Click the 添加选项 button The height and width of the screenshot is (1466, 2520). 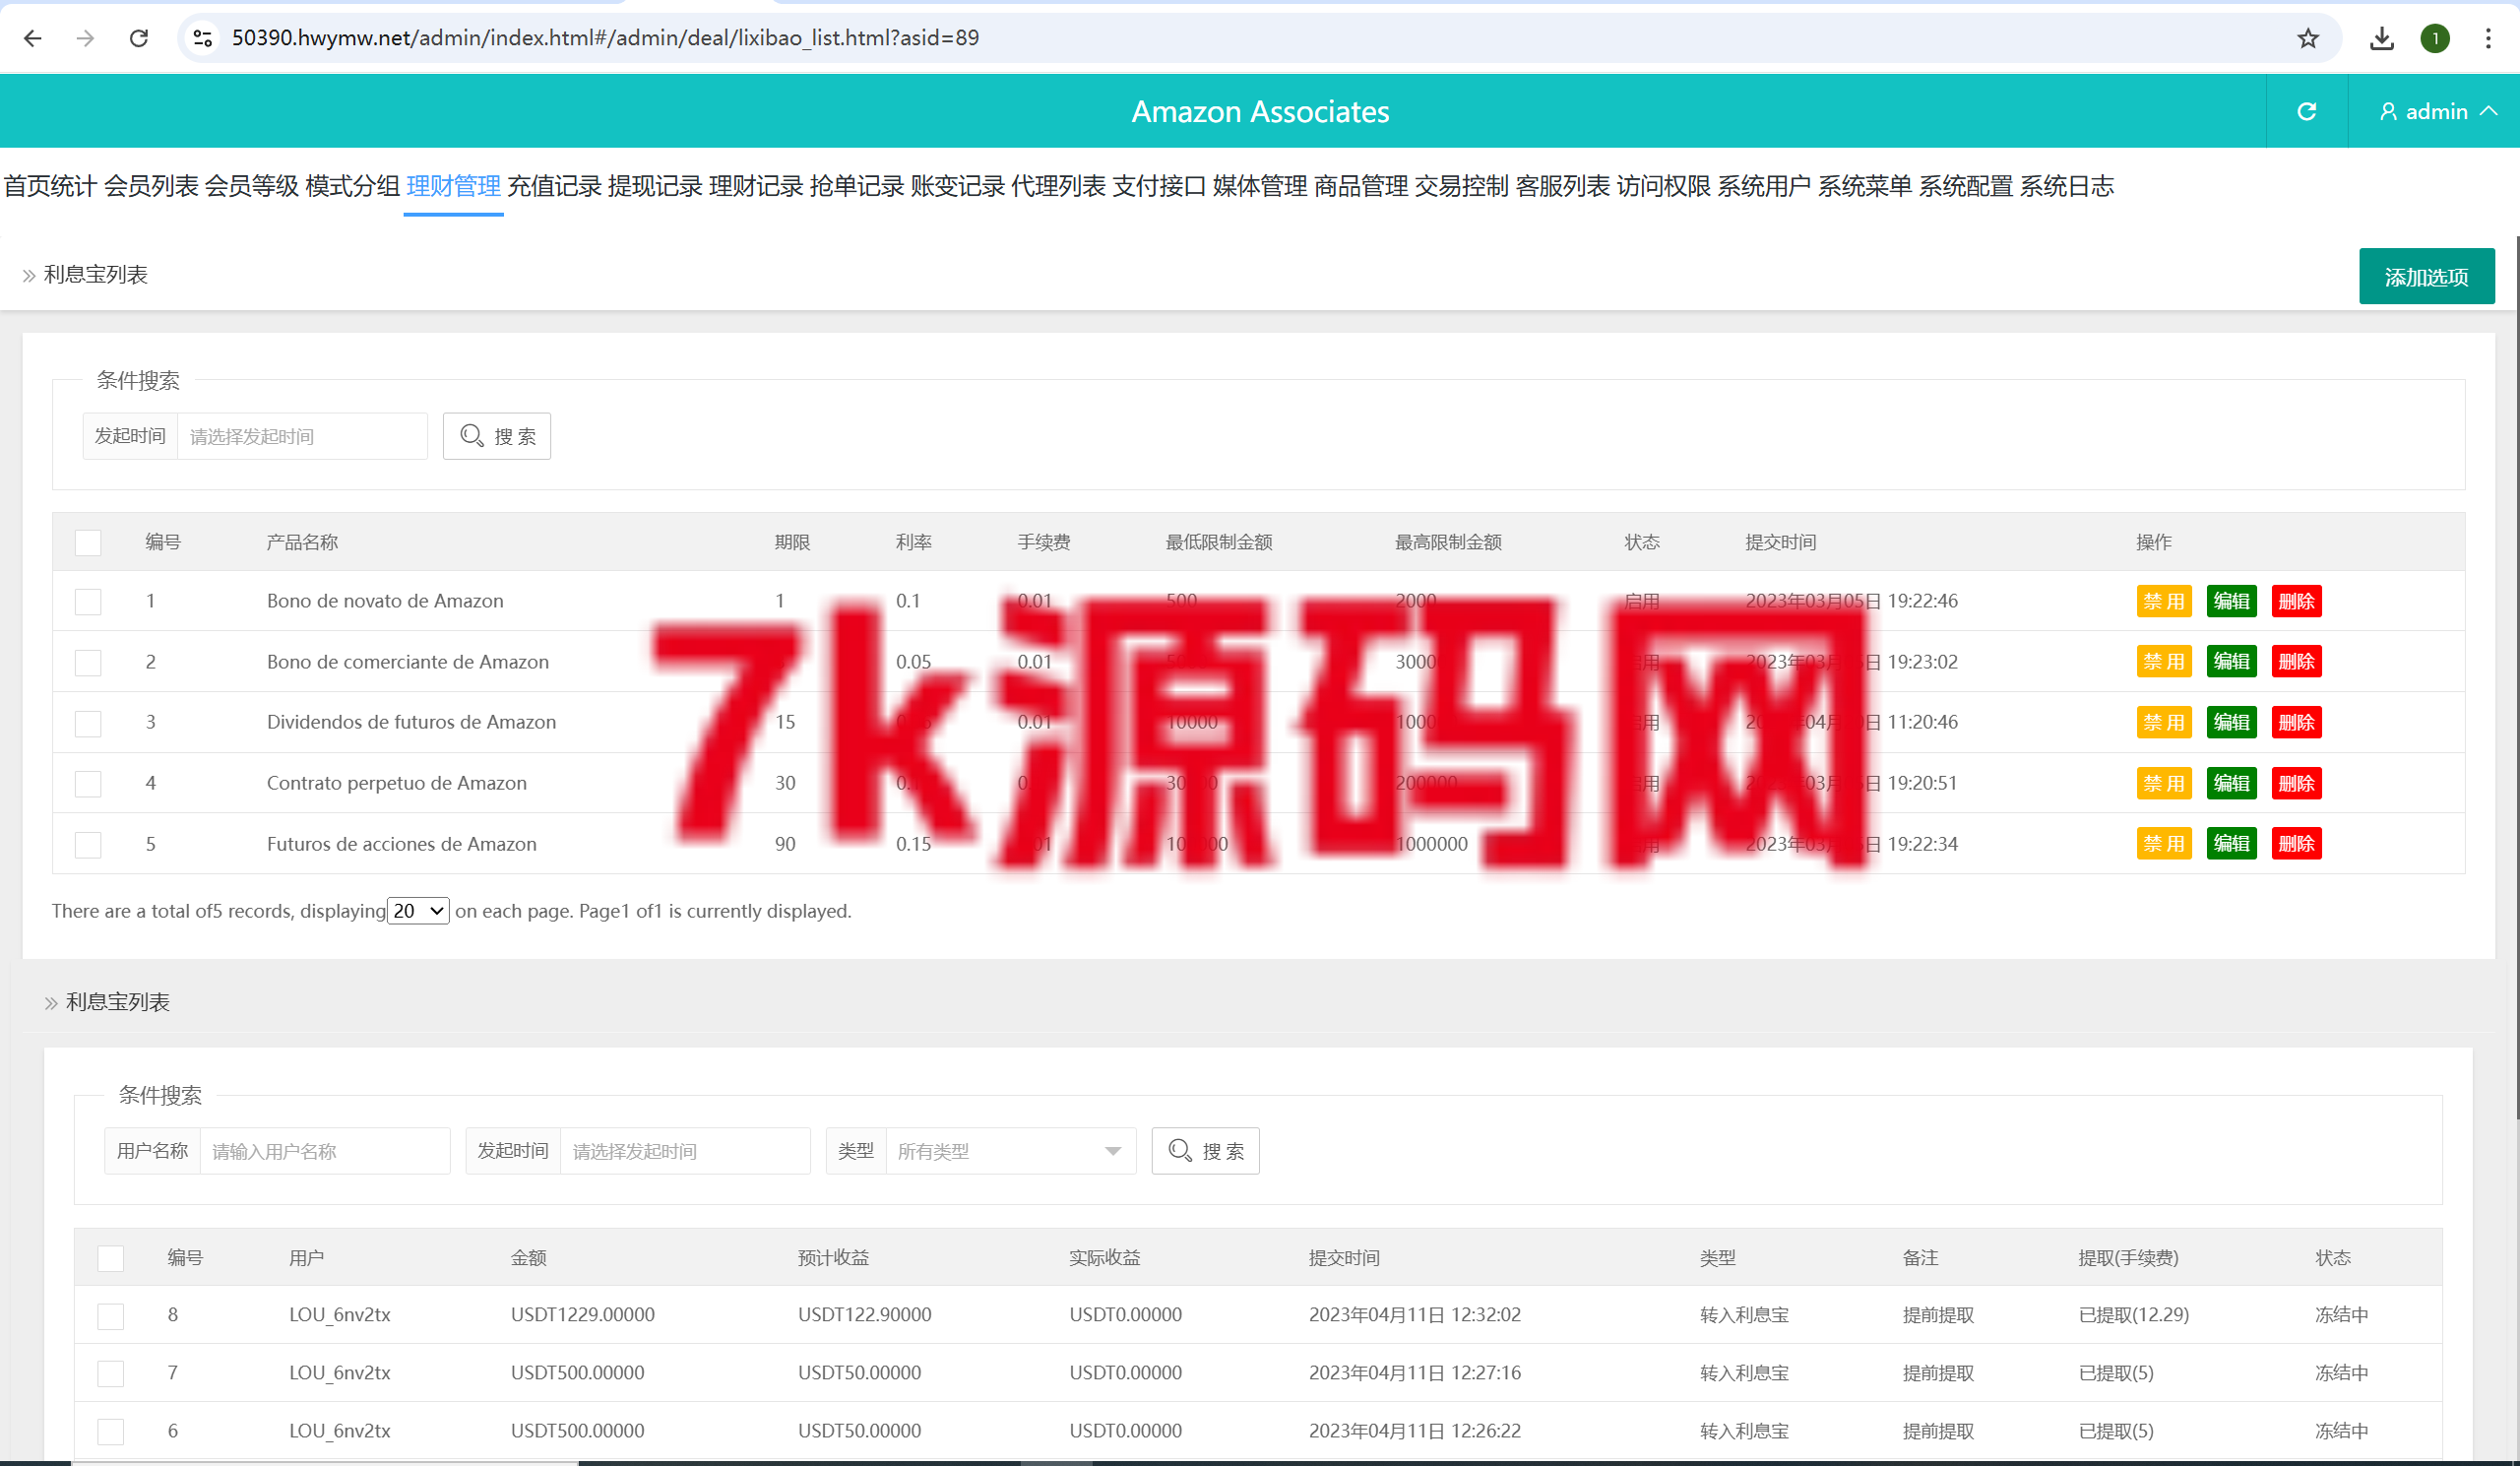point(2426,276)
